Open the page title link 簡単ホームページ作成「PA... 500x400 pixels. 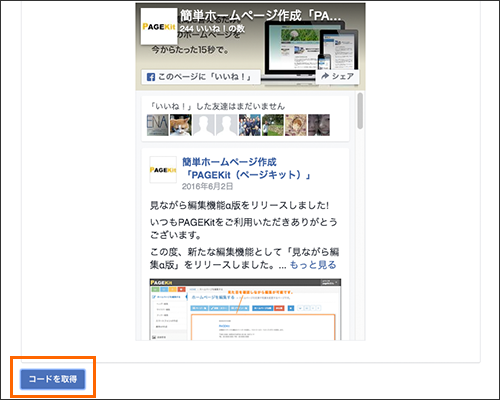click(x=261, y=16)
